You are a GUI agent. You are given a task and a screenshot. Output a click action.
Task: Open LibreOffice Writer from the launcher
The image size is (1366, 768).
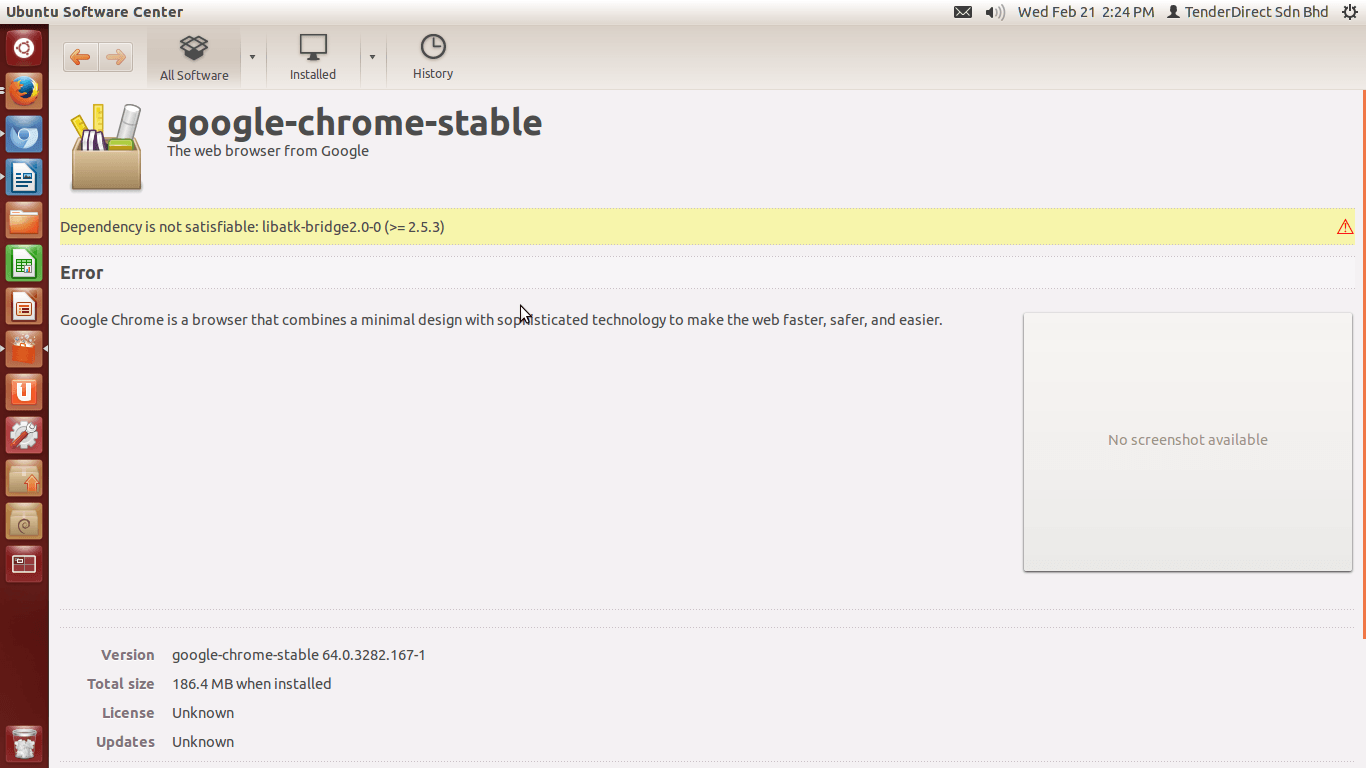(24, 177)
